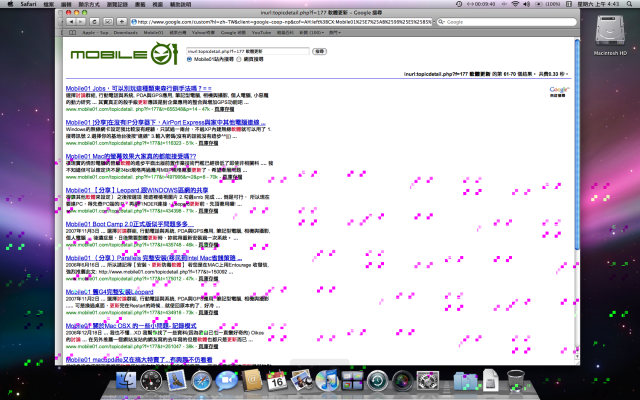Open the Mobile01 bookmark in bookmarks bar

153,33
